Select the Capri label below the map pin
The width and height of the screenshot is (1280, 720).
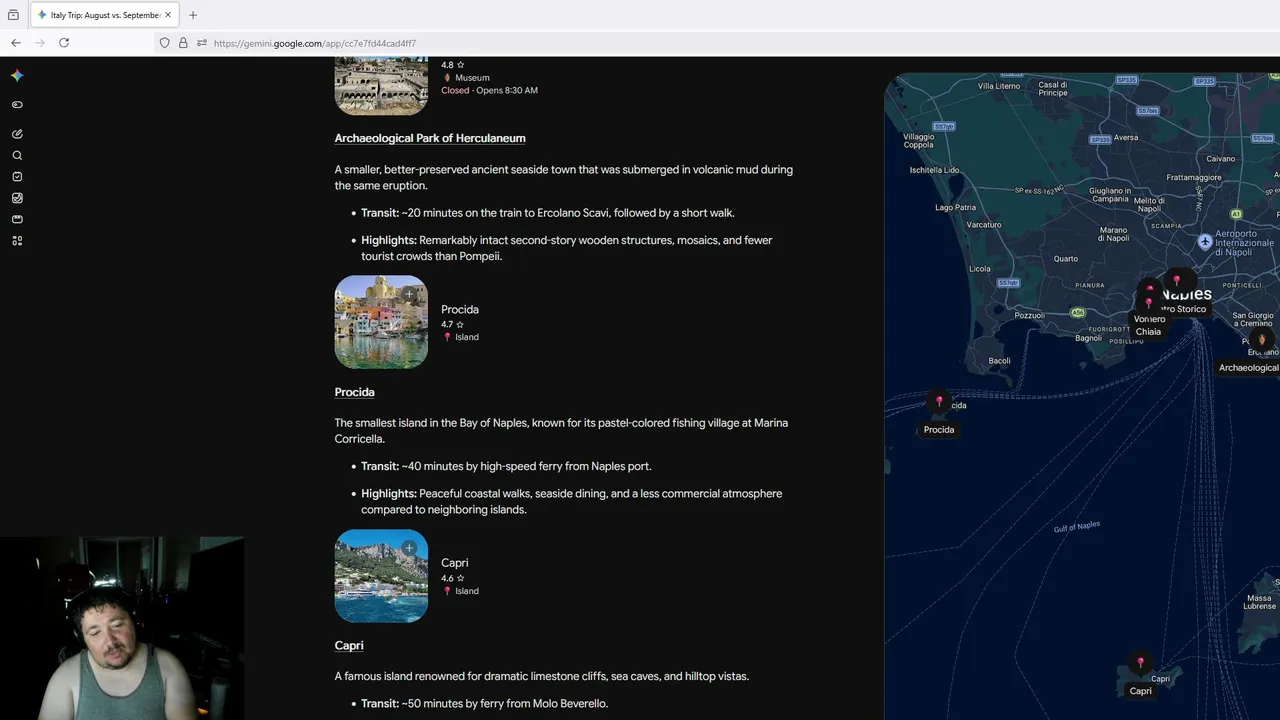coord(1141,691)
